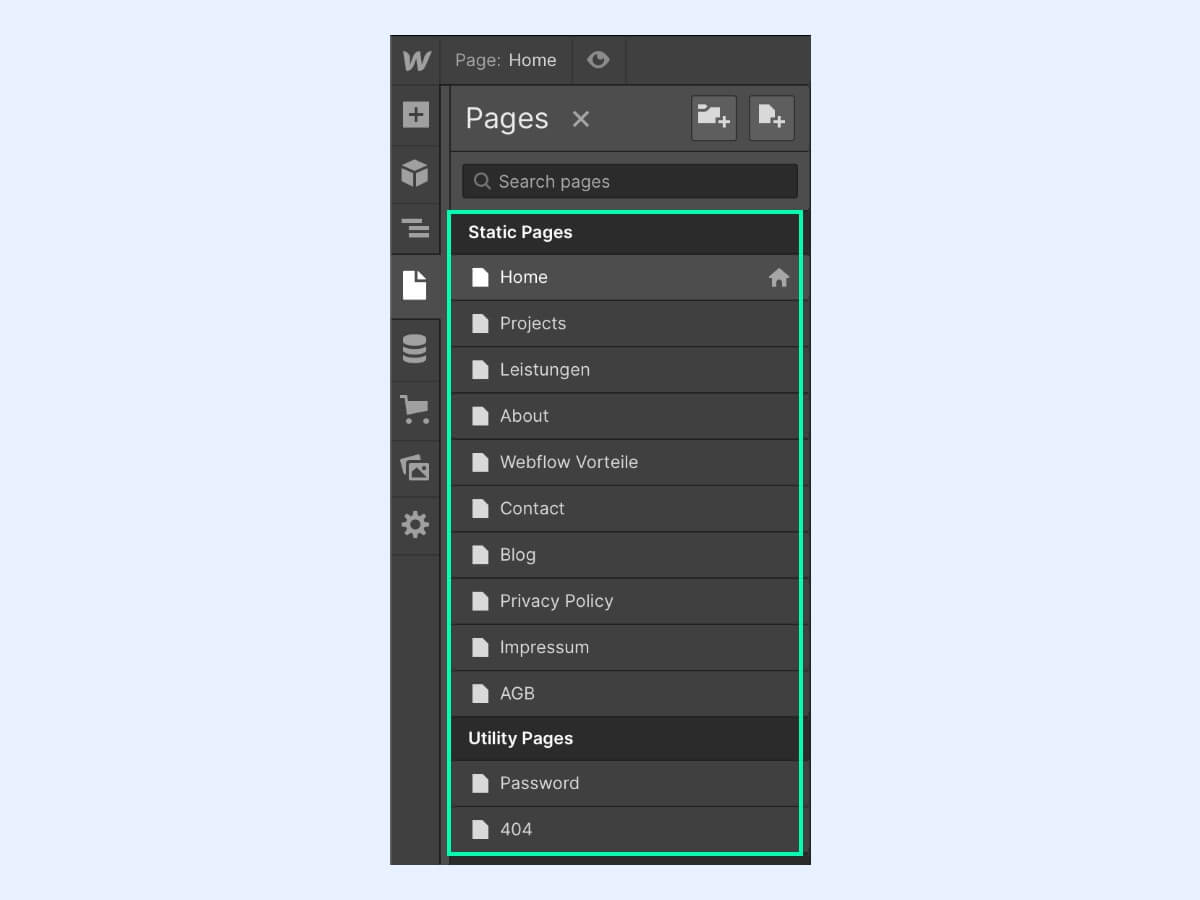Open the CMS Collections panel
Screen dimensions: 1200x900
tap(414, 348)
